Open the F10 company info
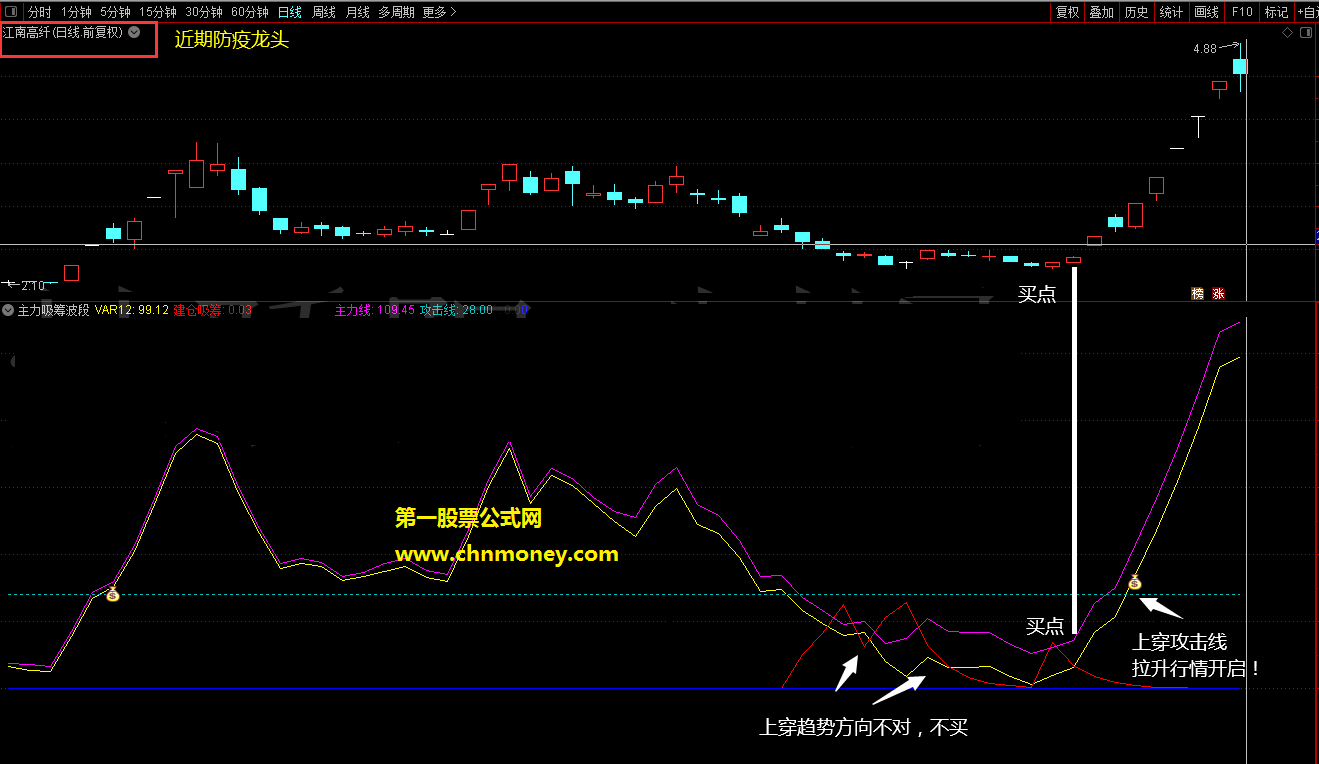The height and width of the screenshot is (764, 1319). [1242, 12]
